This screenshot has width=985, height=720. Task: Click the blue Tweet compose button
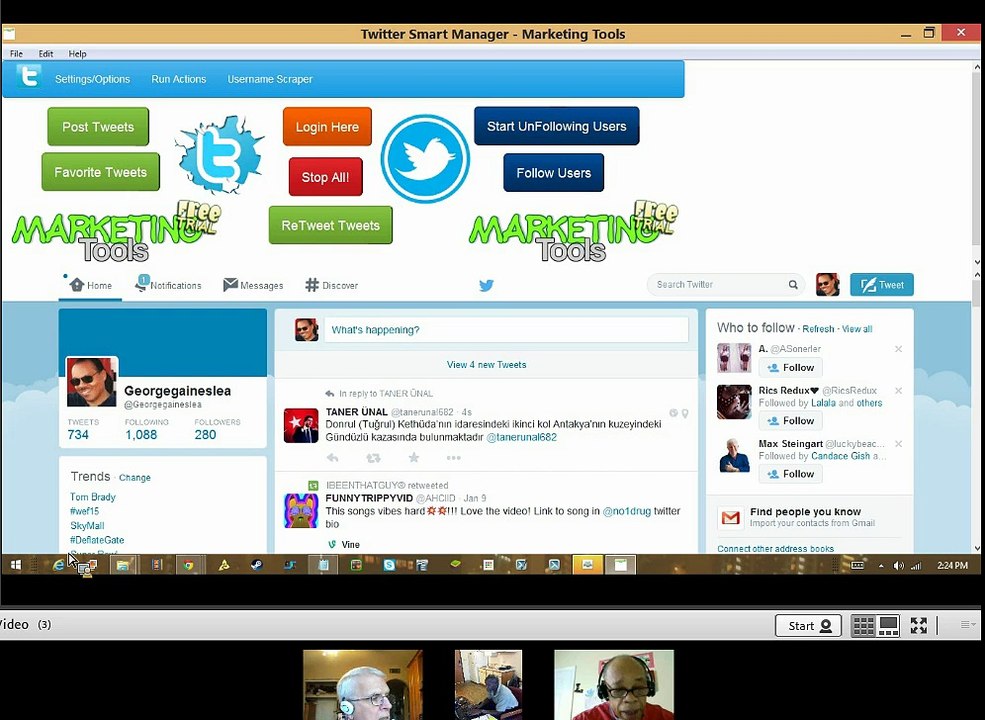pyautogui.click(x=882, y=285)
